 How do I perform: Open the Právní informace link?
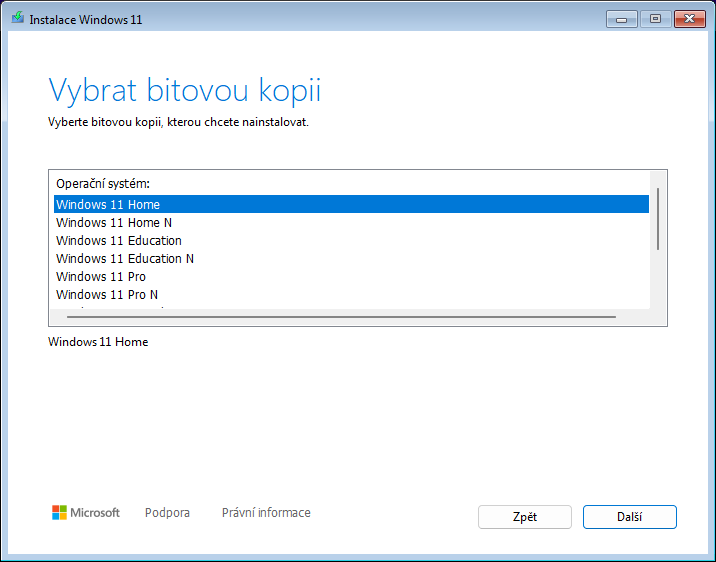(266, 513)
